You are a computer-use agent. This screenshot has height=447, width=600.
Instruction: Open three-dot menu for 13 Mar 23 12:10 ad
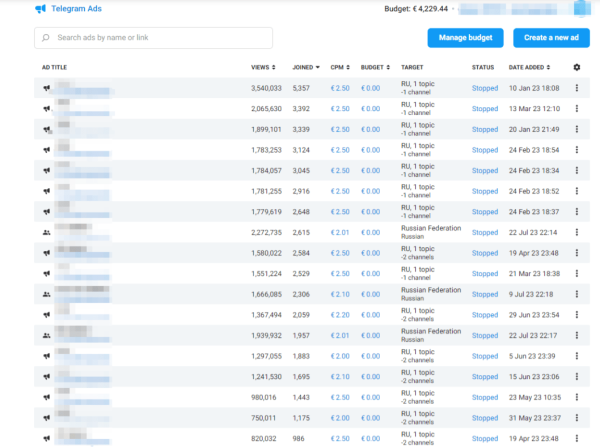(576, 108)
